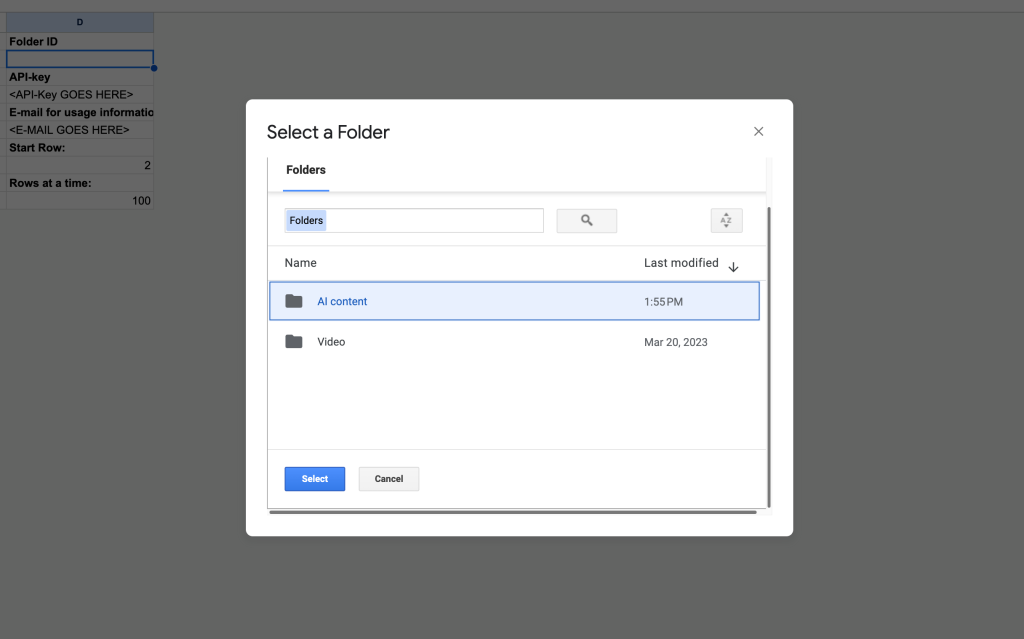Click the Rows at a time value 100
The image size is (1024, 639).
(x=80, y=201)
